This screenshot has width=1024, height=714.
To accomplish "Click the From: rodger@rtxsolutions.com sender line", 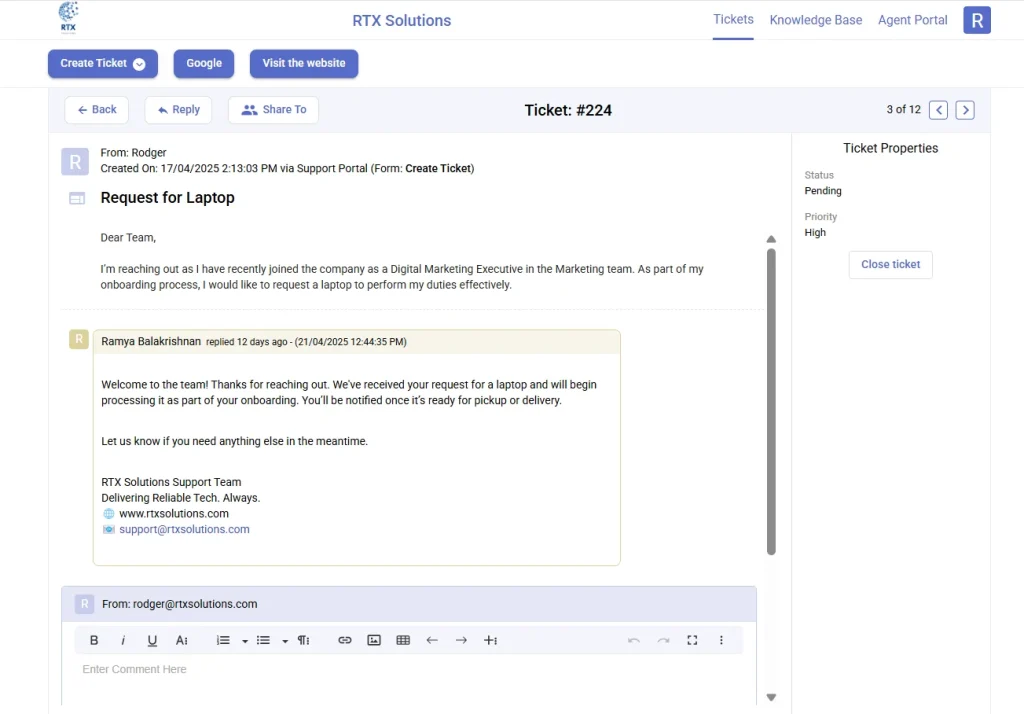I will [180, 604].
